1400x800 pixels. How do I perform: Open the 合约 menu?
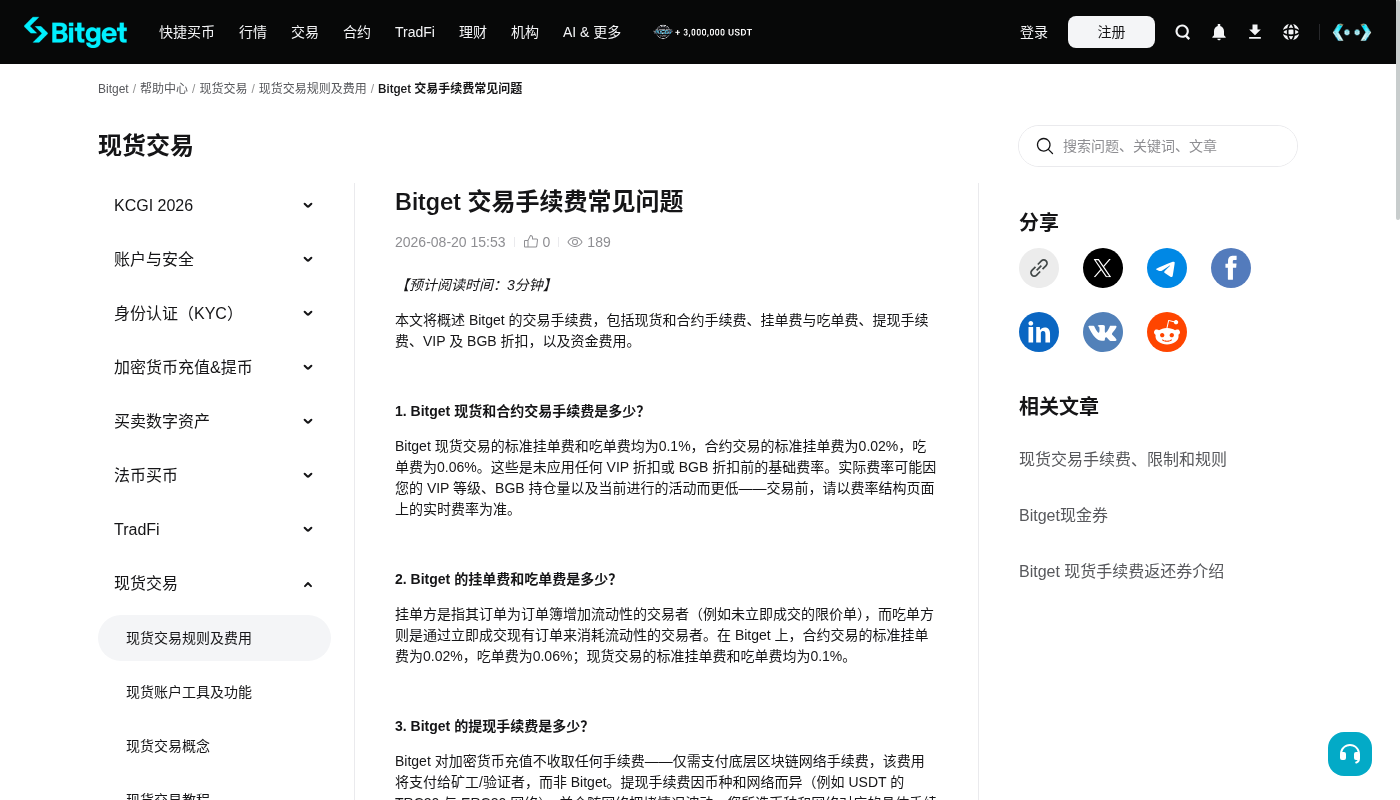pyautogui.click(x=357, y=32)
